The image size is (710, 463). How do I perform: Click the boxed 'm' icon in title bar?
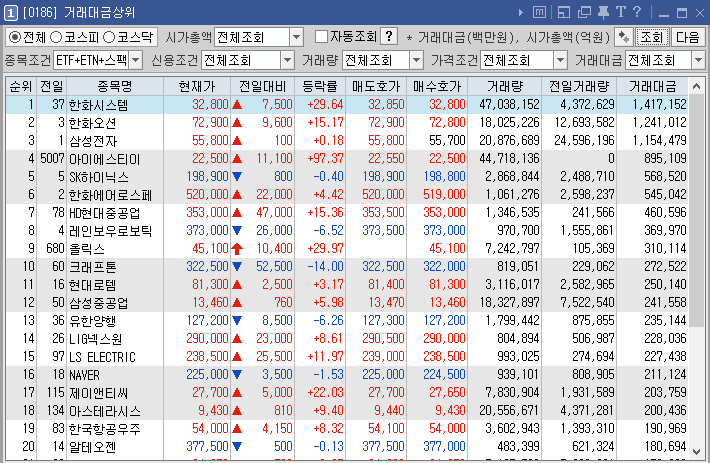(539, 12)
